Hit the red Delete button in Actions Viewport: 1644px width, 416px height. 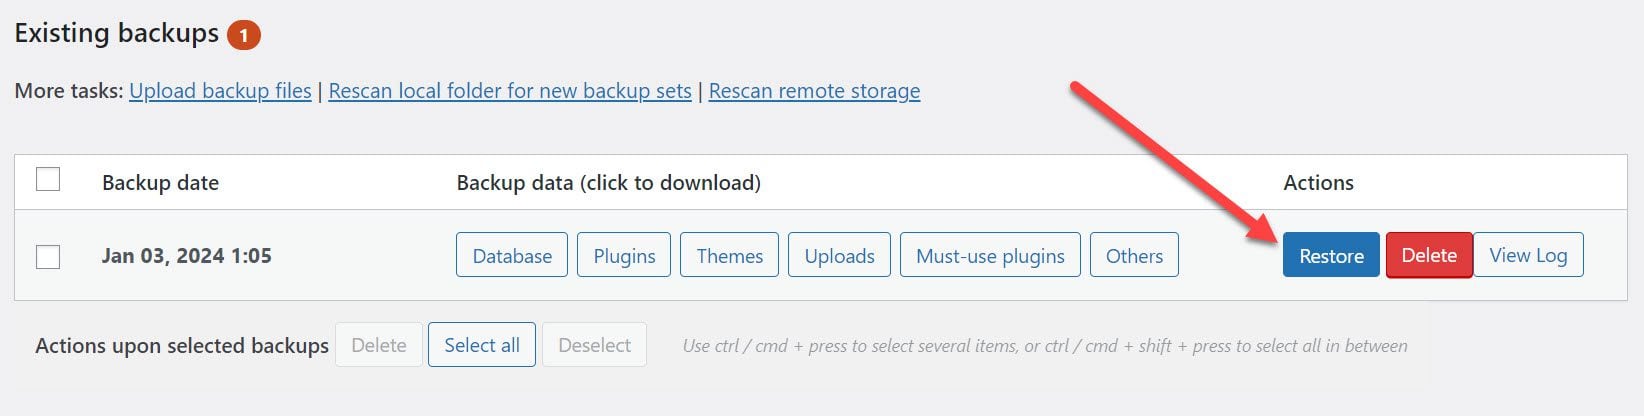click(x=1428, y=255)
